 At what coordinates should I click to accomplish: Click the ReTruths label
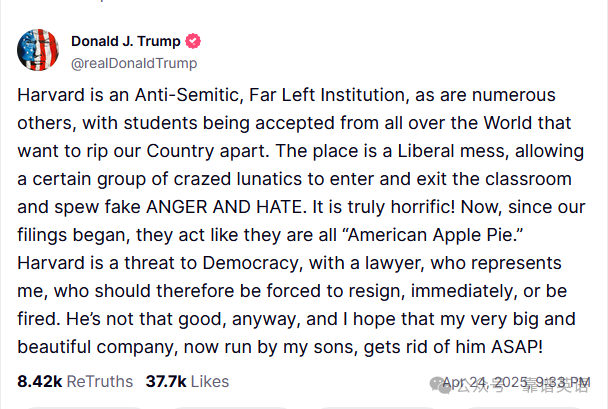pos(100,381)
